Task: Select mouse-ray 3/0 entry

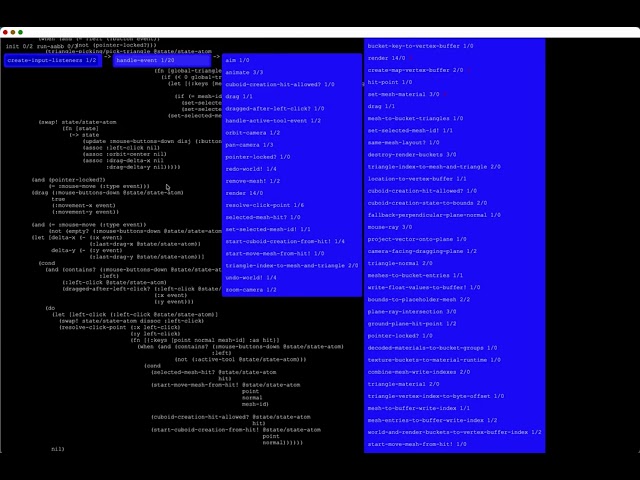Action: click(390, 227)
